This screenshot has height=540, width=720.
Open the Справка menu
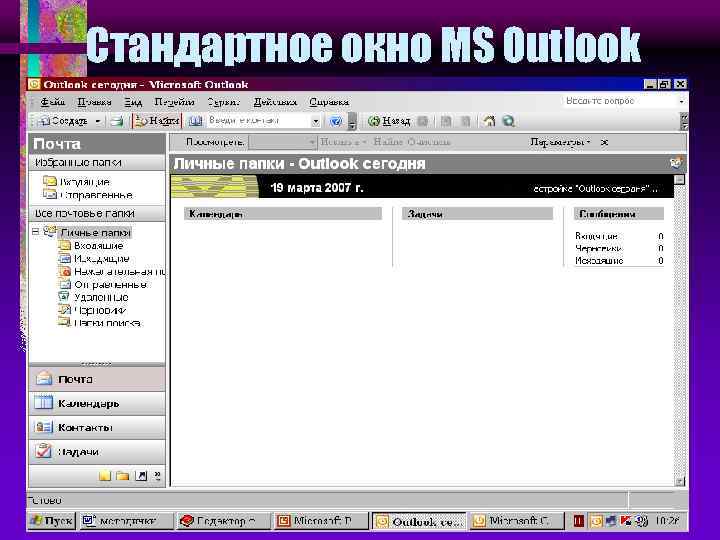tap(329, 102)
